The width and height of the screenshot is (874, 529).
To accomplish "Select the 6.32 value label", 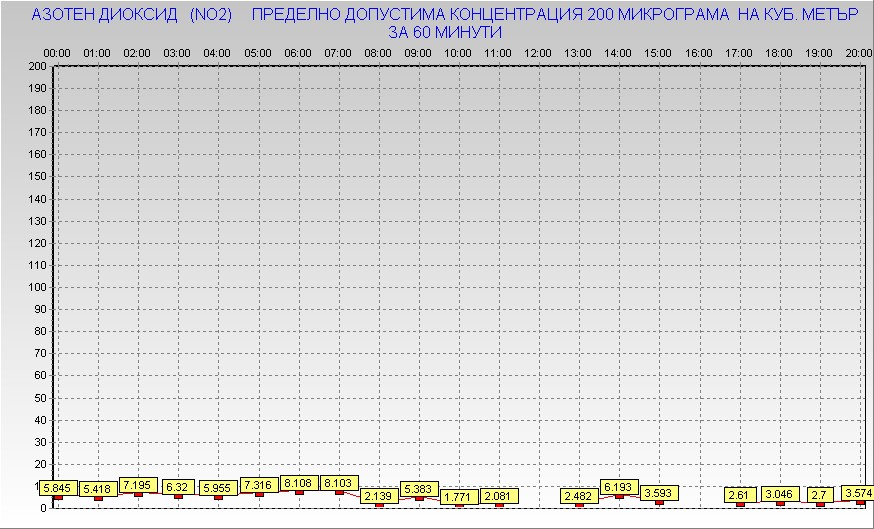I will (x=178, y=487).
